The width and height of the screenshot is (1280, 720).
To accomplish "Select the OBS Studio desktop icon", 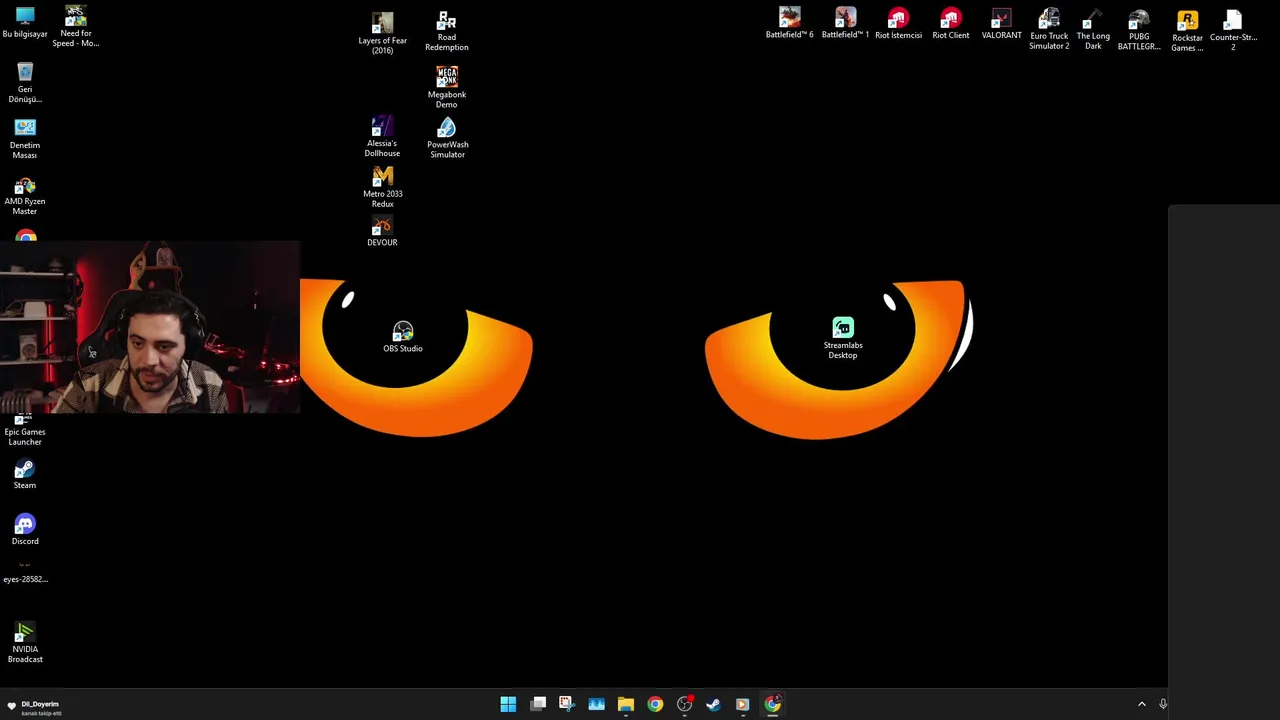I will [403, 337].
